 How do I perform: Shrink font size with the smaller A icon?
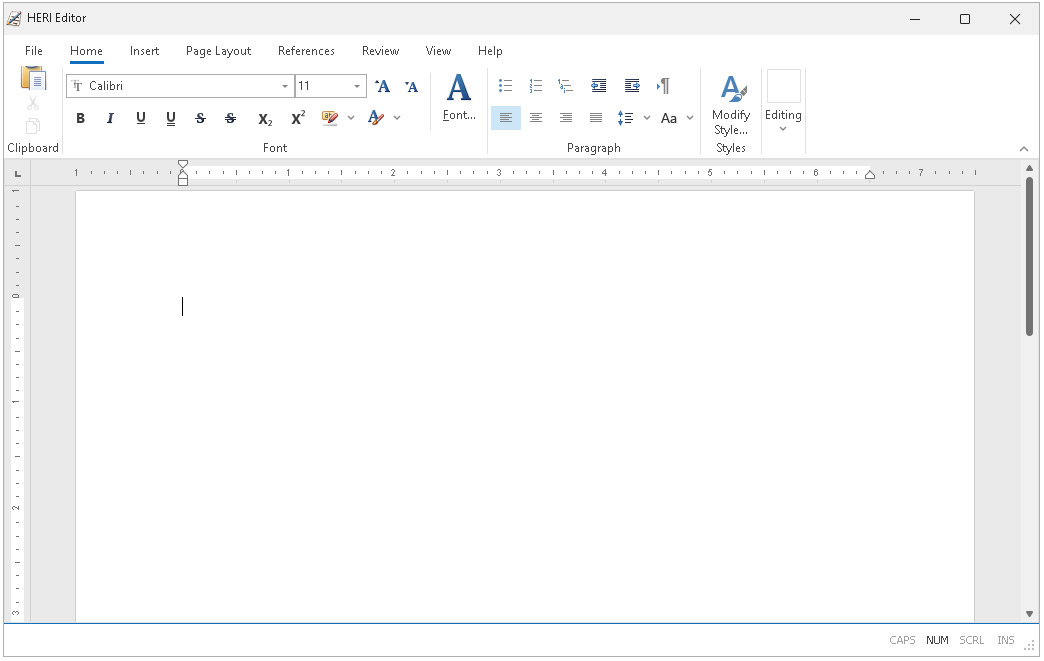pyautogui.click(x=411, y=86)
